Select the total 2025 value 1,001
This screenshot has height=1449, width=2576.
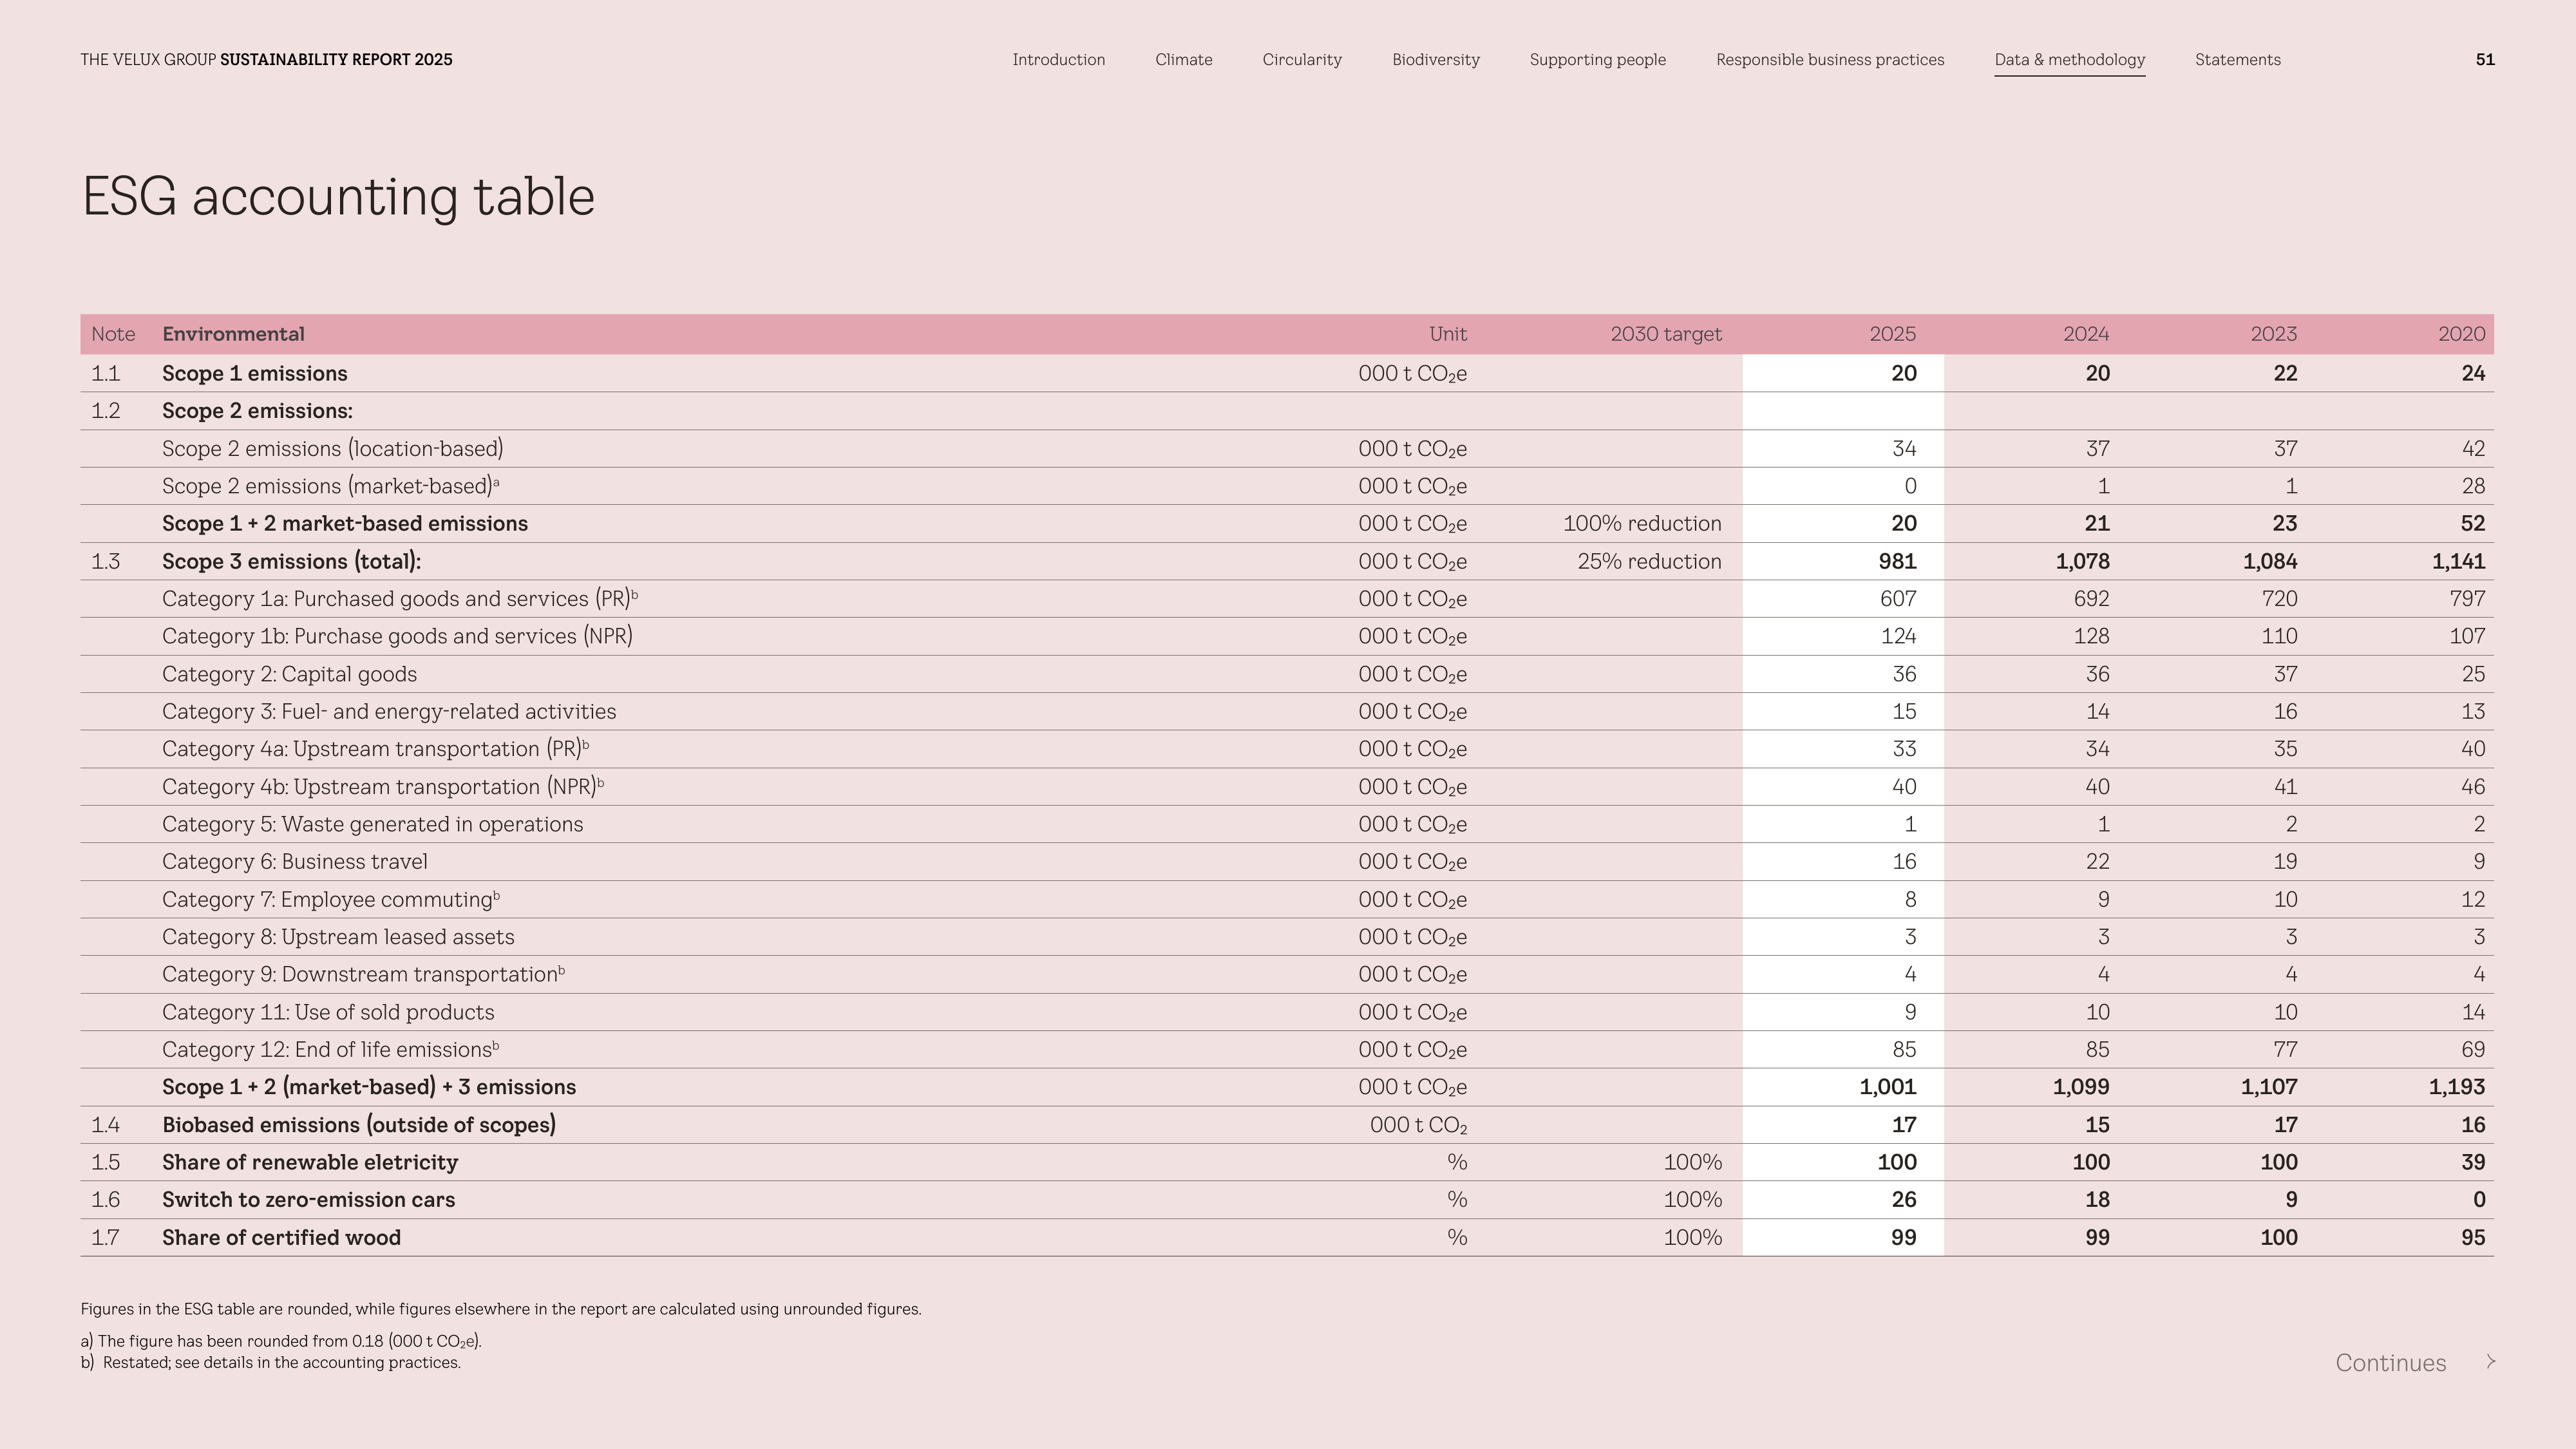(x=1887, y=1087)
